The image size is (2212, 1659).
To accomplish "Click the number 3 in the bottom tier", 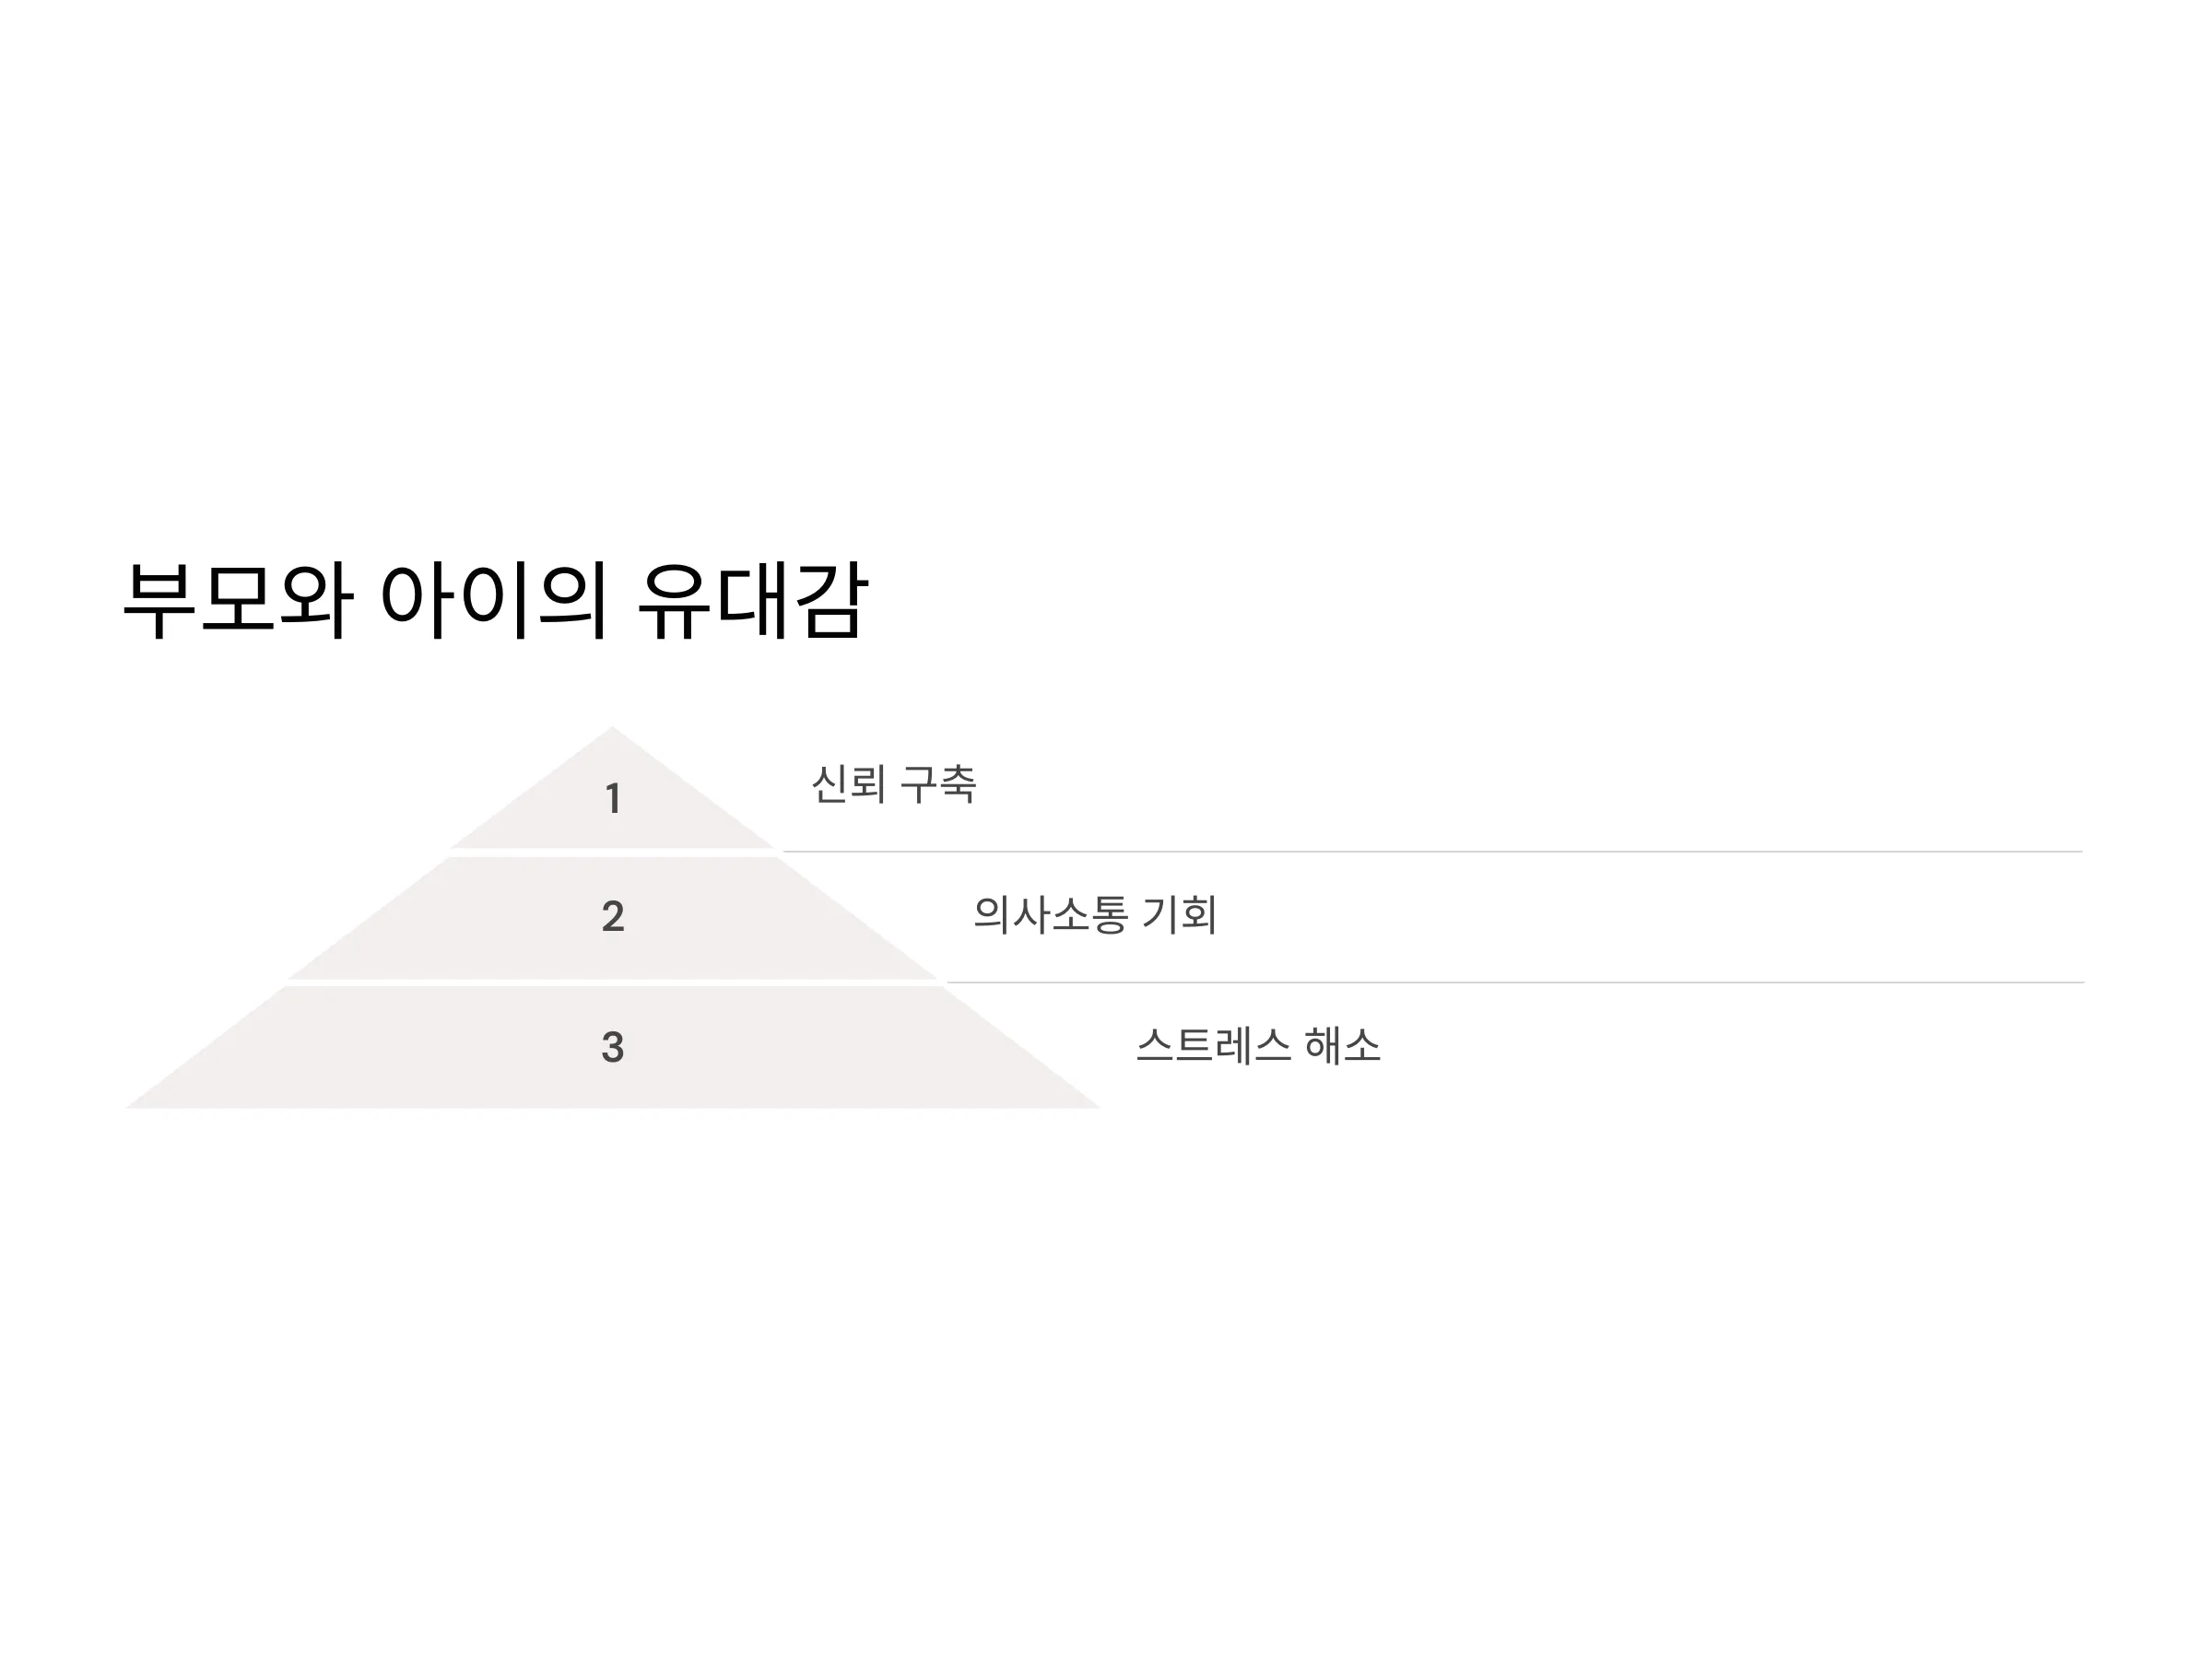I will [x=613, y=1047].
